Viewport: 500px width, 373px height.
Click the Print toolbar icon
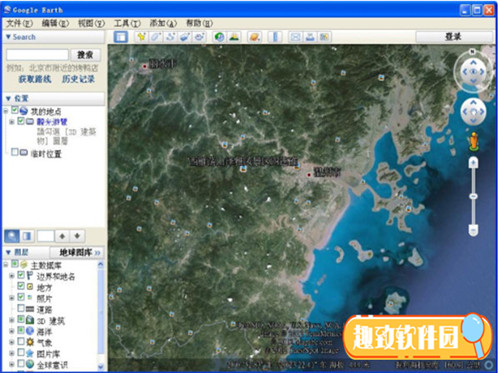tap(310, 37)
